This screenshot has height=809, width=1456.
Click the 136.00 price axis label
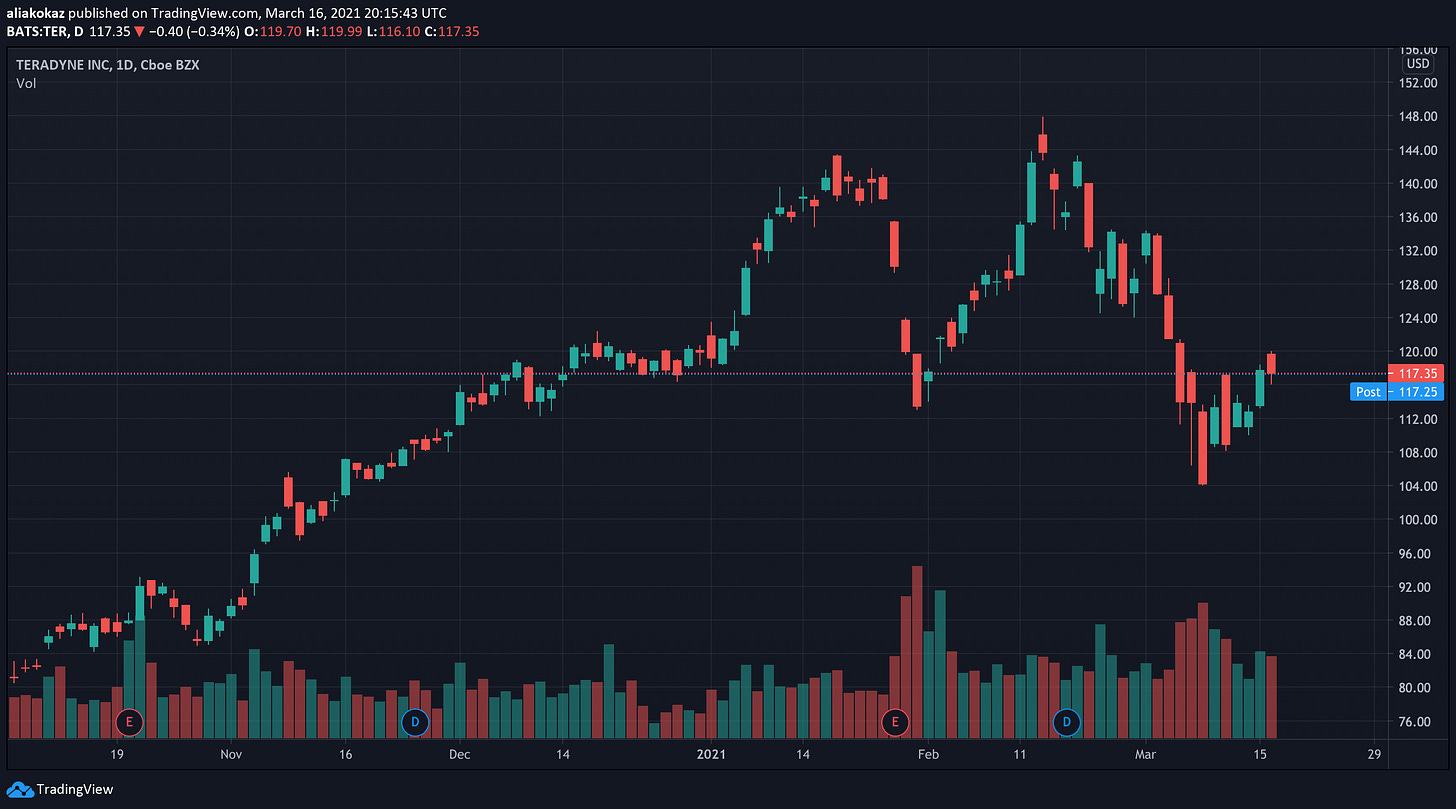pyautogui.click(x=1418, y=217)
